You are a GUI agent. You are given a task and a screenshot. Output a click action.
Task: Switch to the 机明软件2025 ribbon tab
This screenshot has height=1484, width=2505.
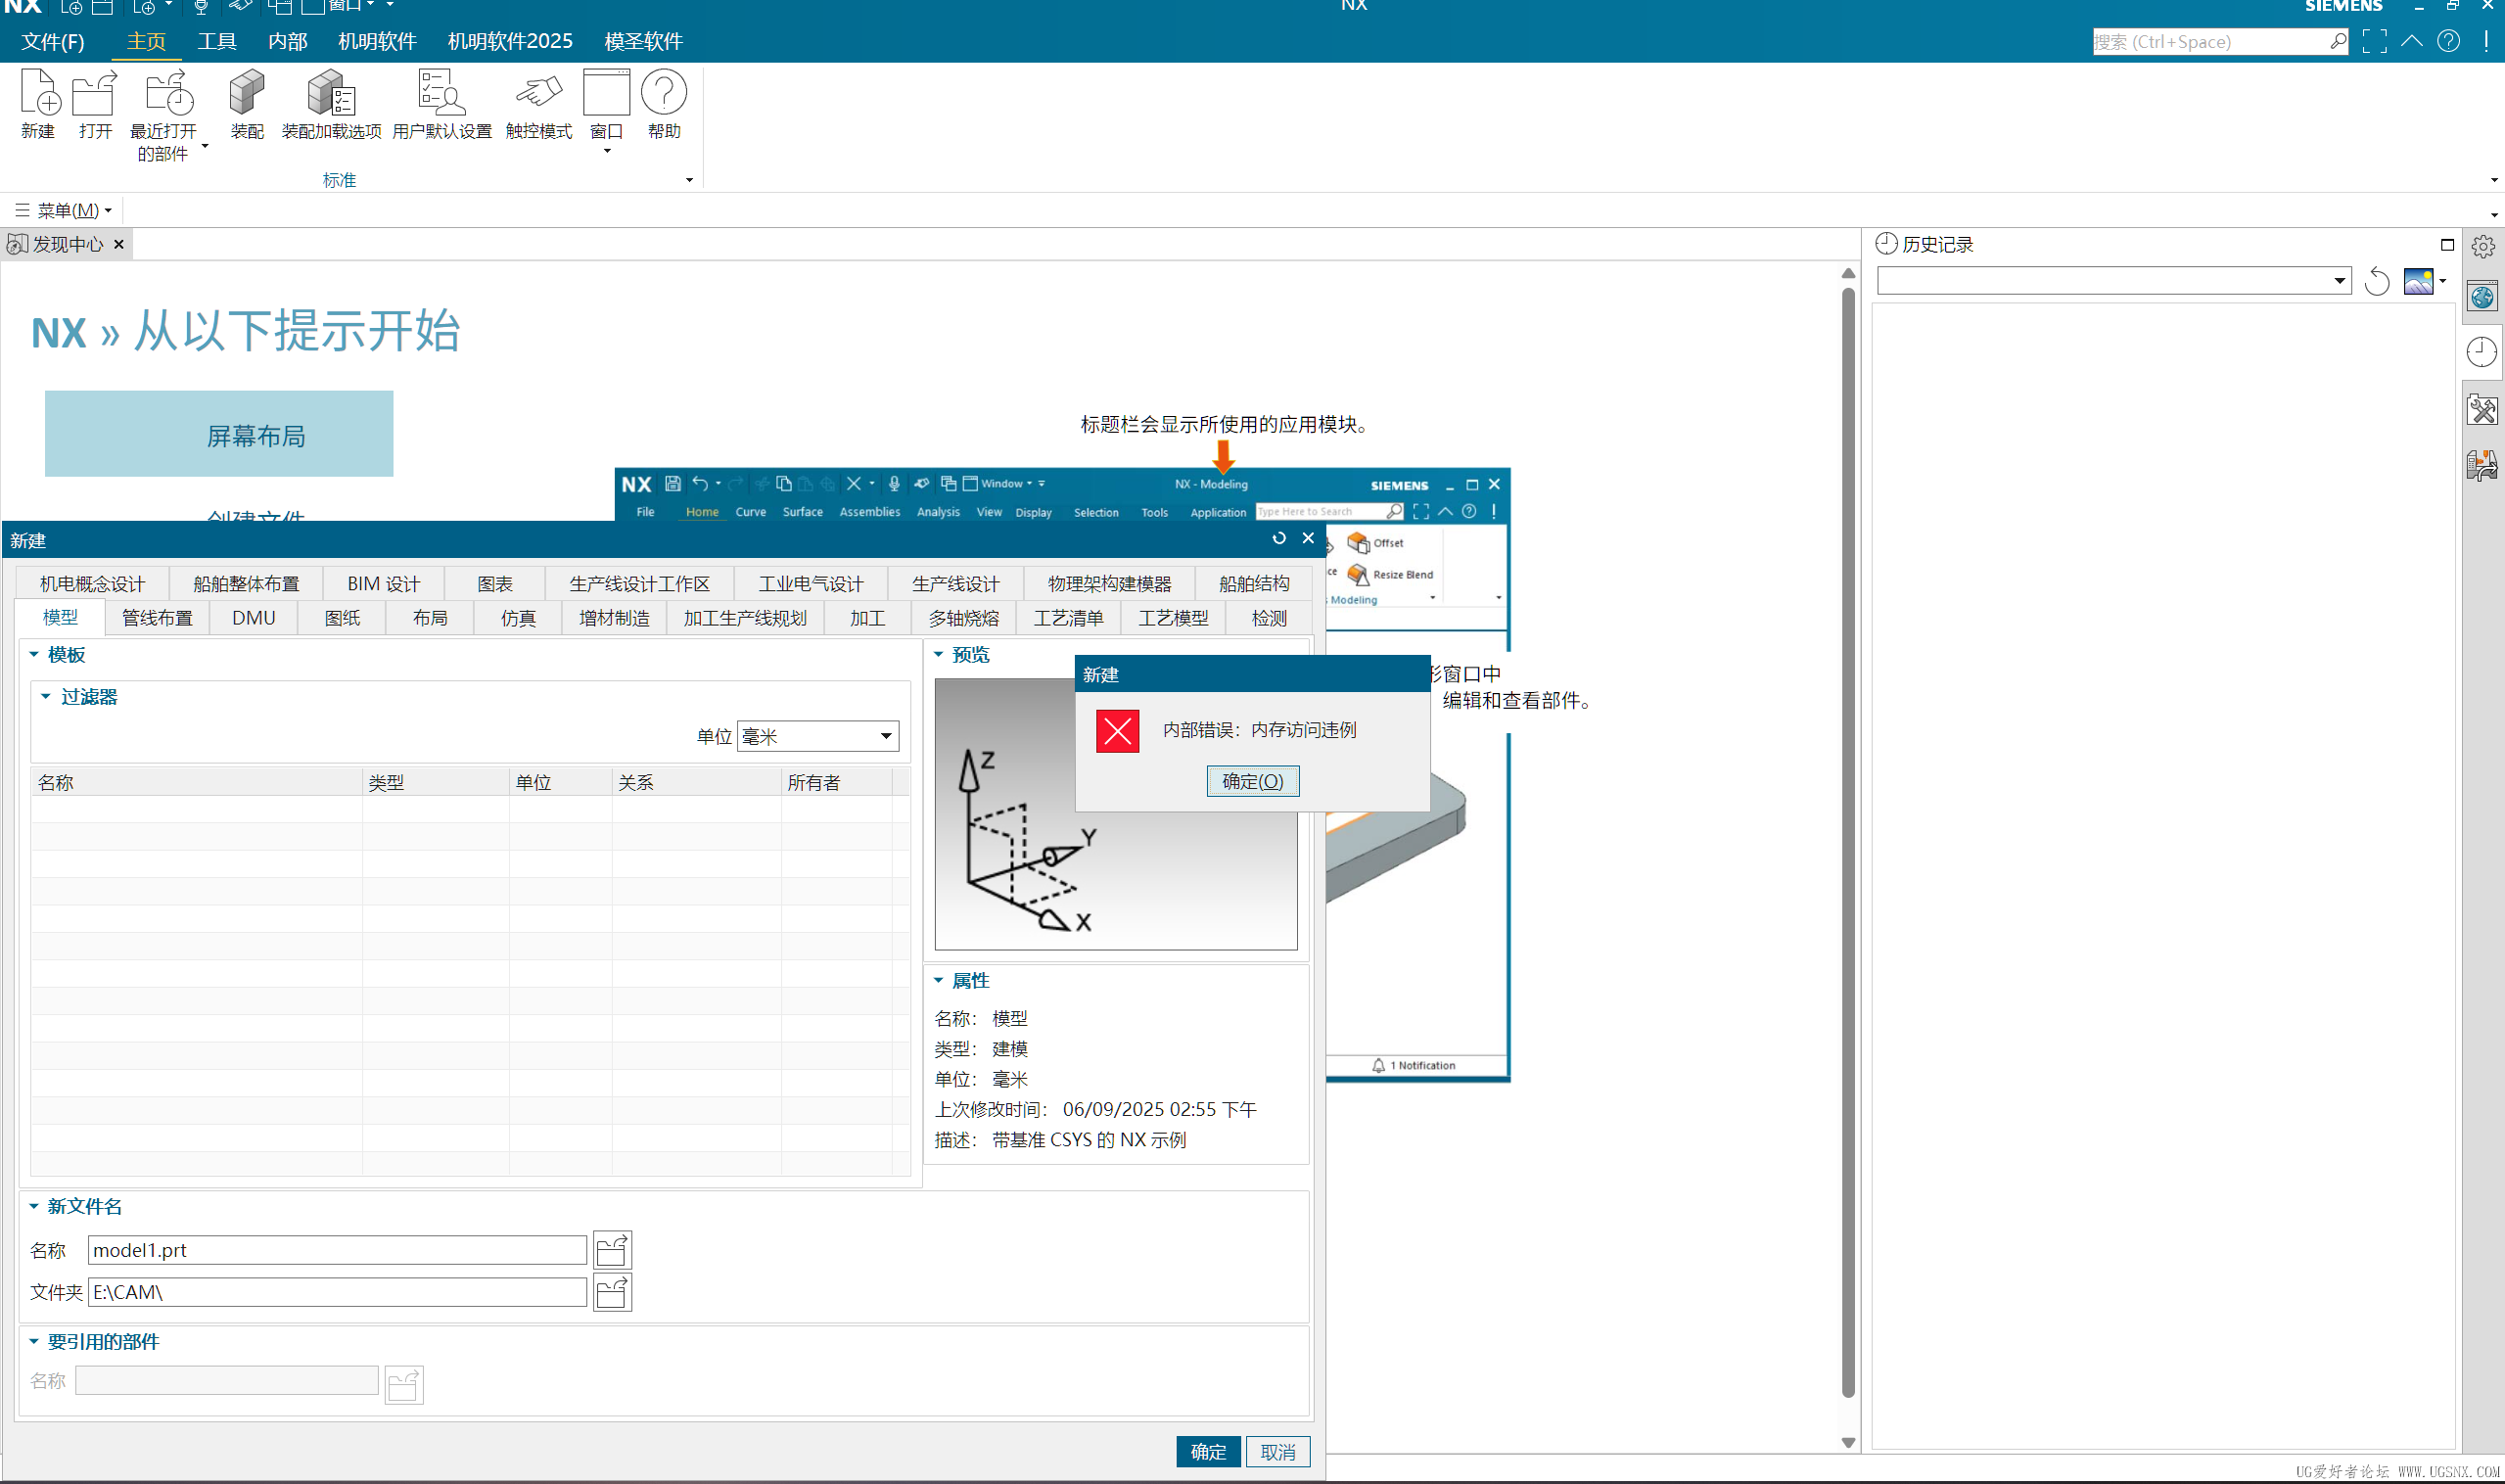tap(510, 42)
